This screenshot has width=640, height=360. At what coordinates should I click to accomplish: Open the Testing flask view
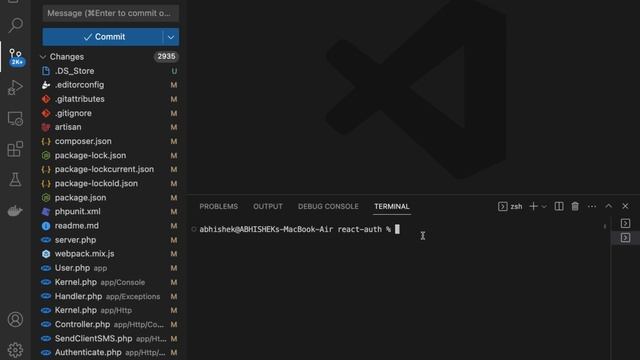click(x=16, y=180)
